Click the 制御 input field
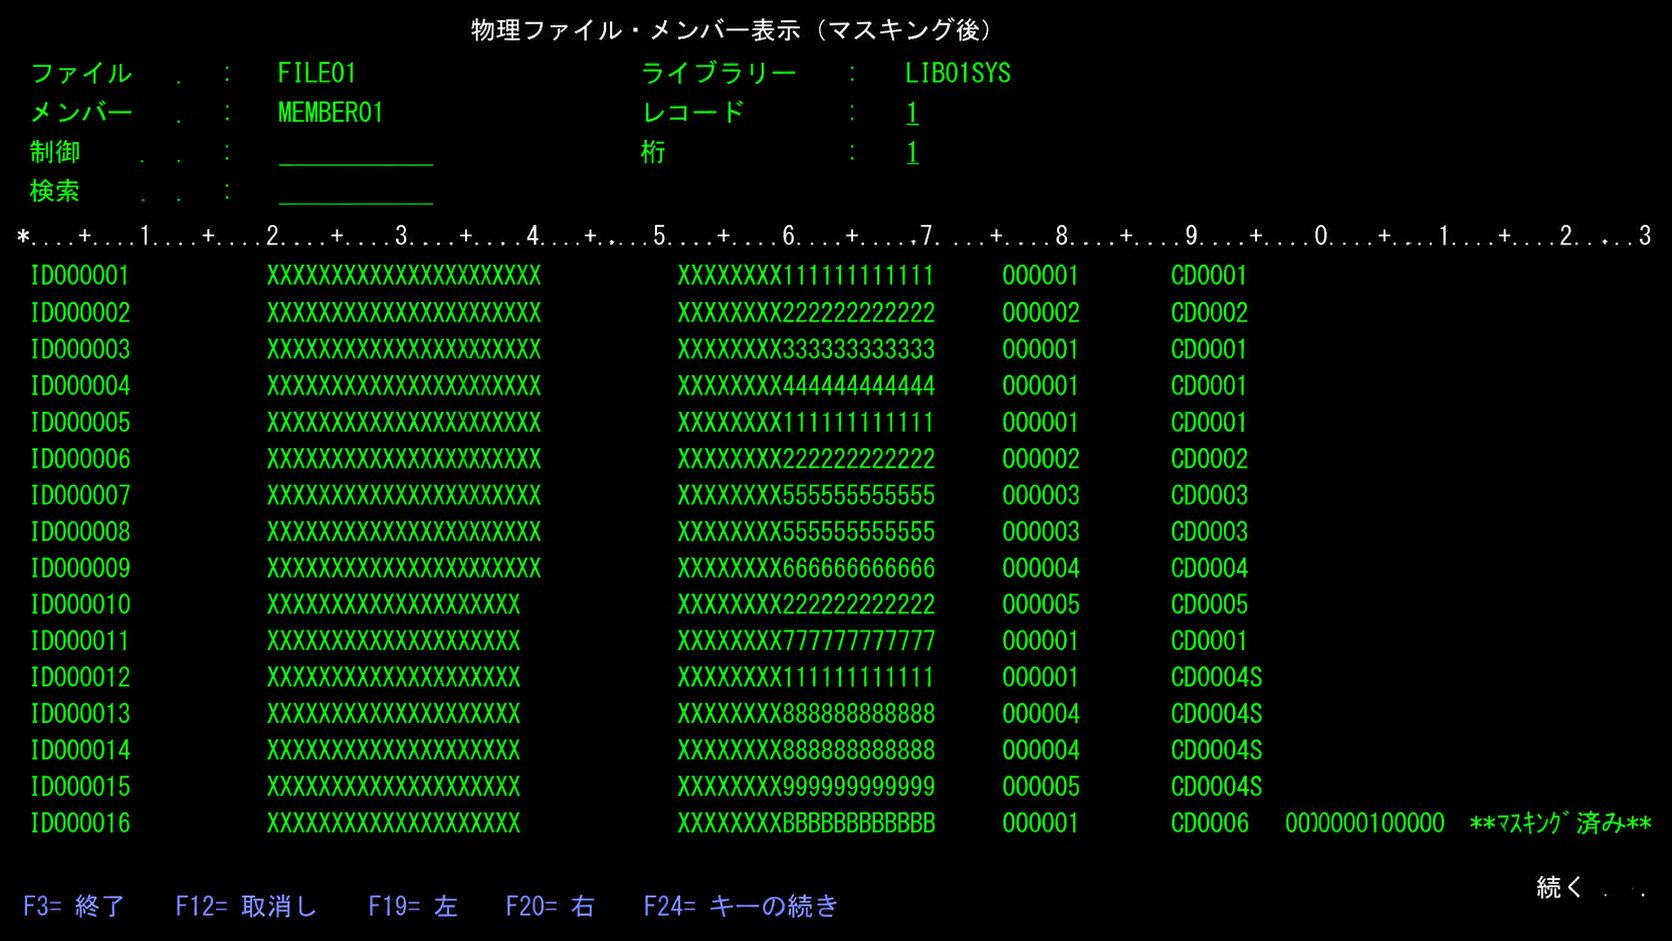Image resolution: width=1672 pixels, height=941 pixels. coord(355,153)
